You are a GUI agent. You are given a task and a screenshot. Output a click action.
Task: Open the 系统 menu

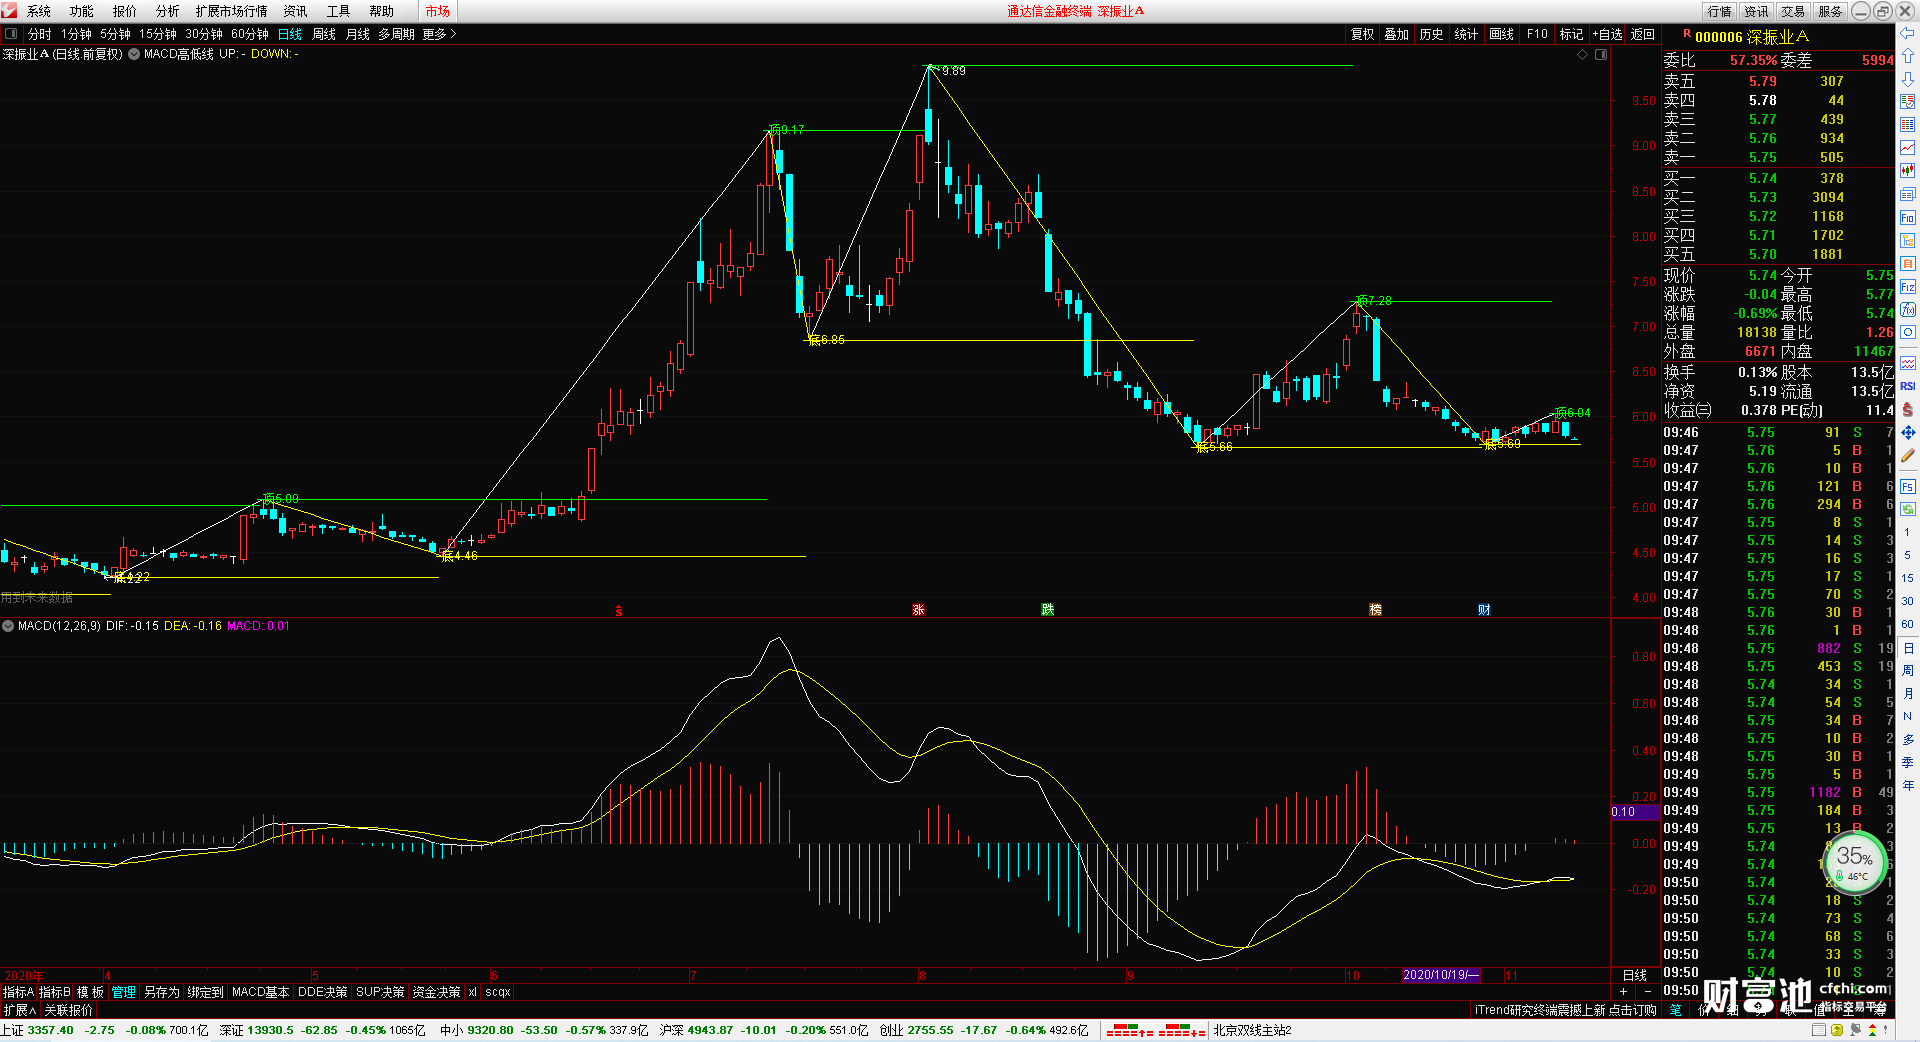pos(39,11)
